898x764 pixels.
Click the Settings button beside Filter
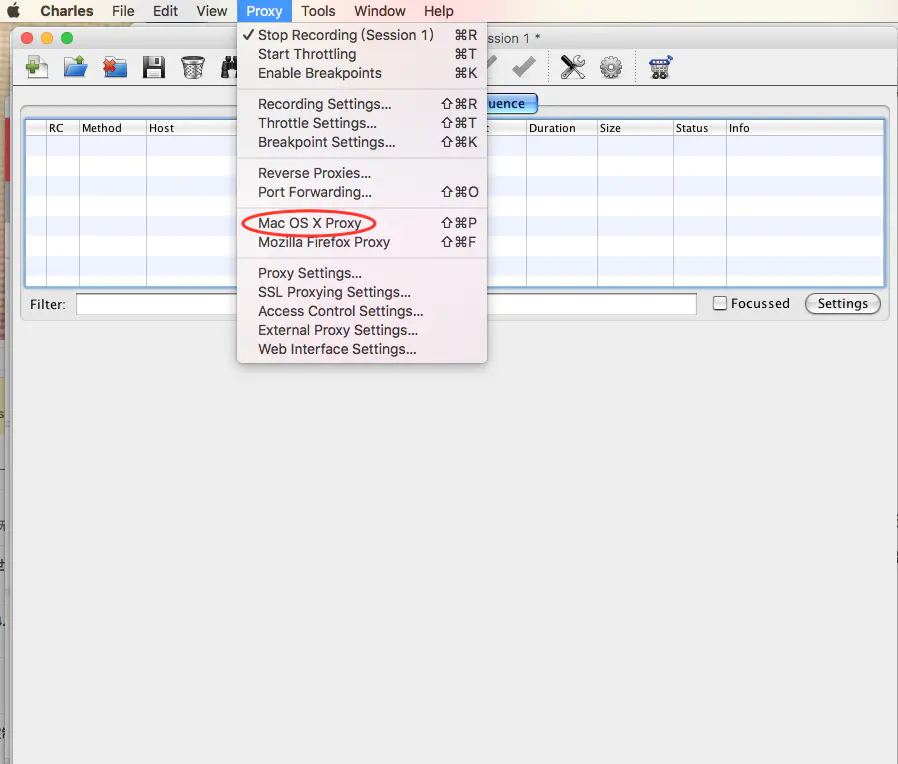pyautogui.click(x=842, y=304)
